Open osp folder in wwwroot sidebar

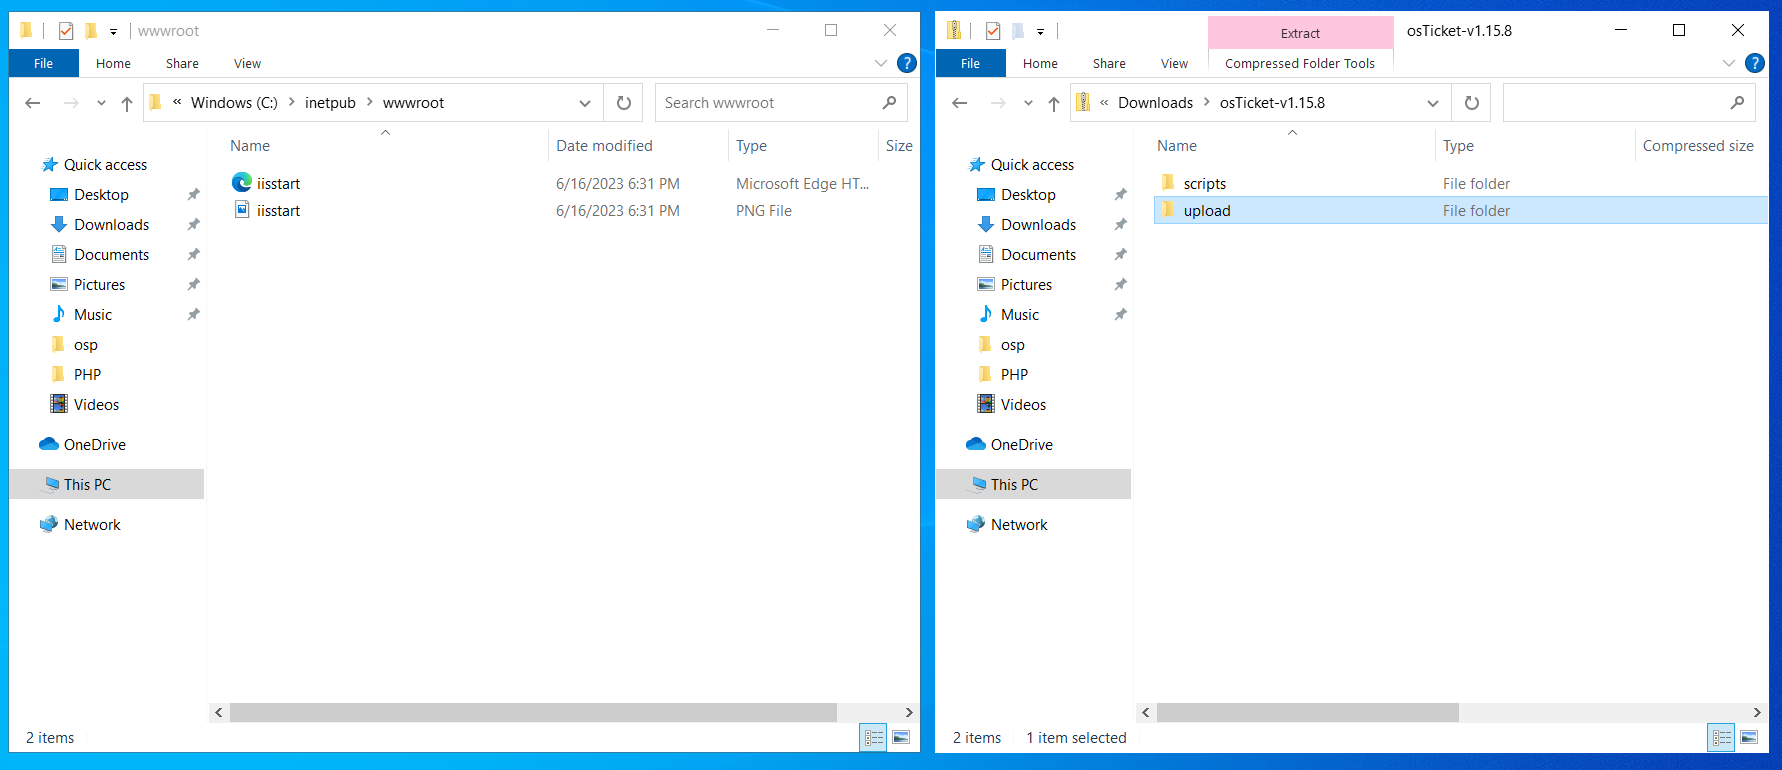pyautogui.click(x=75, y=344)
